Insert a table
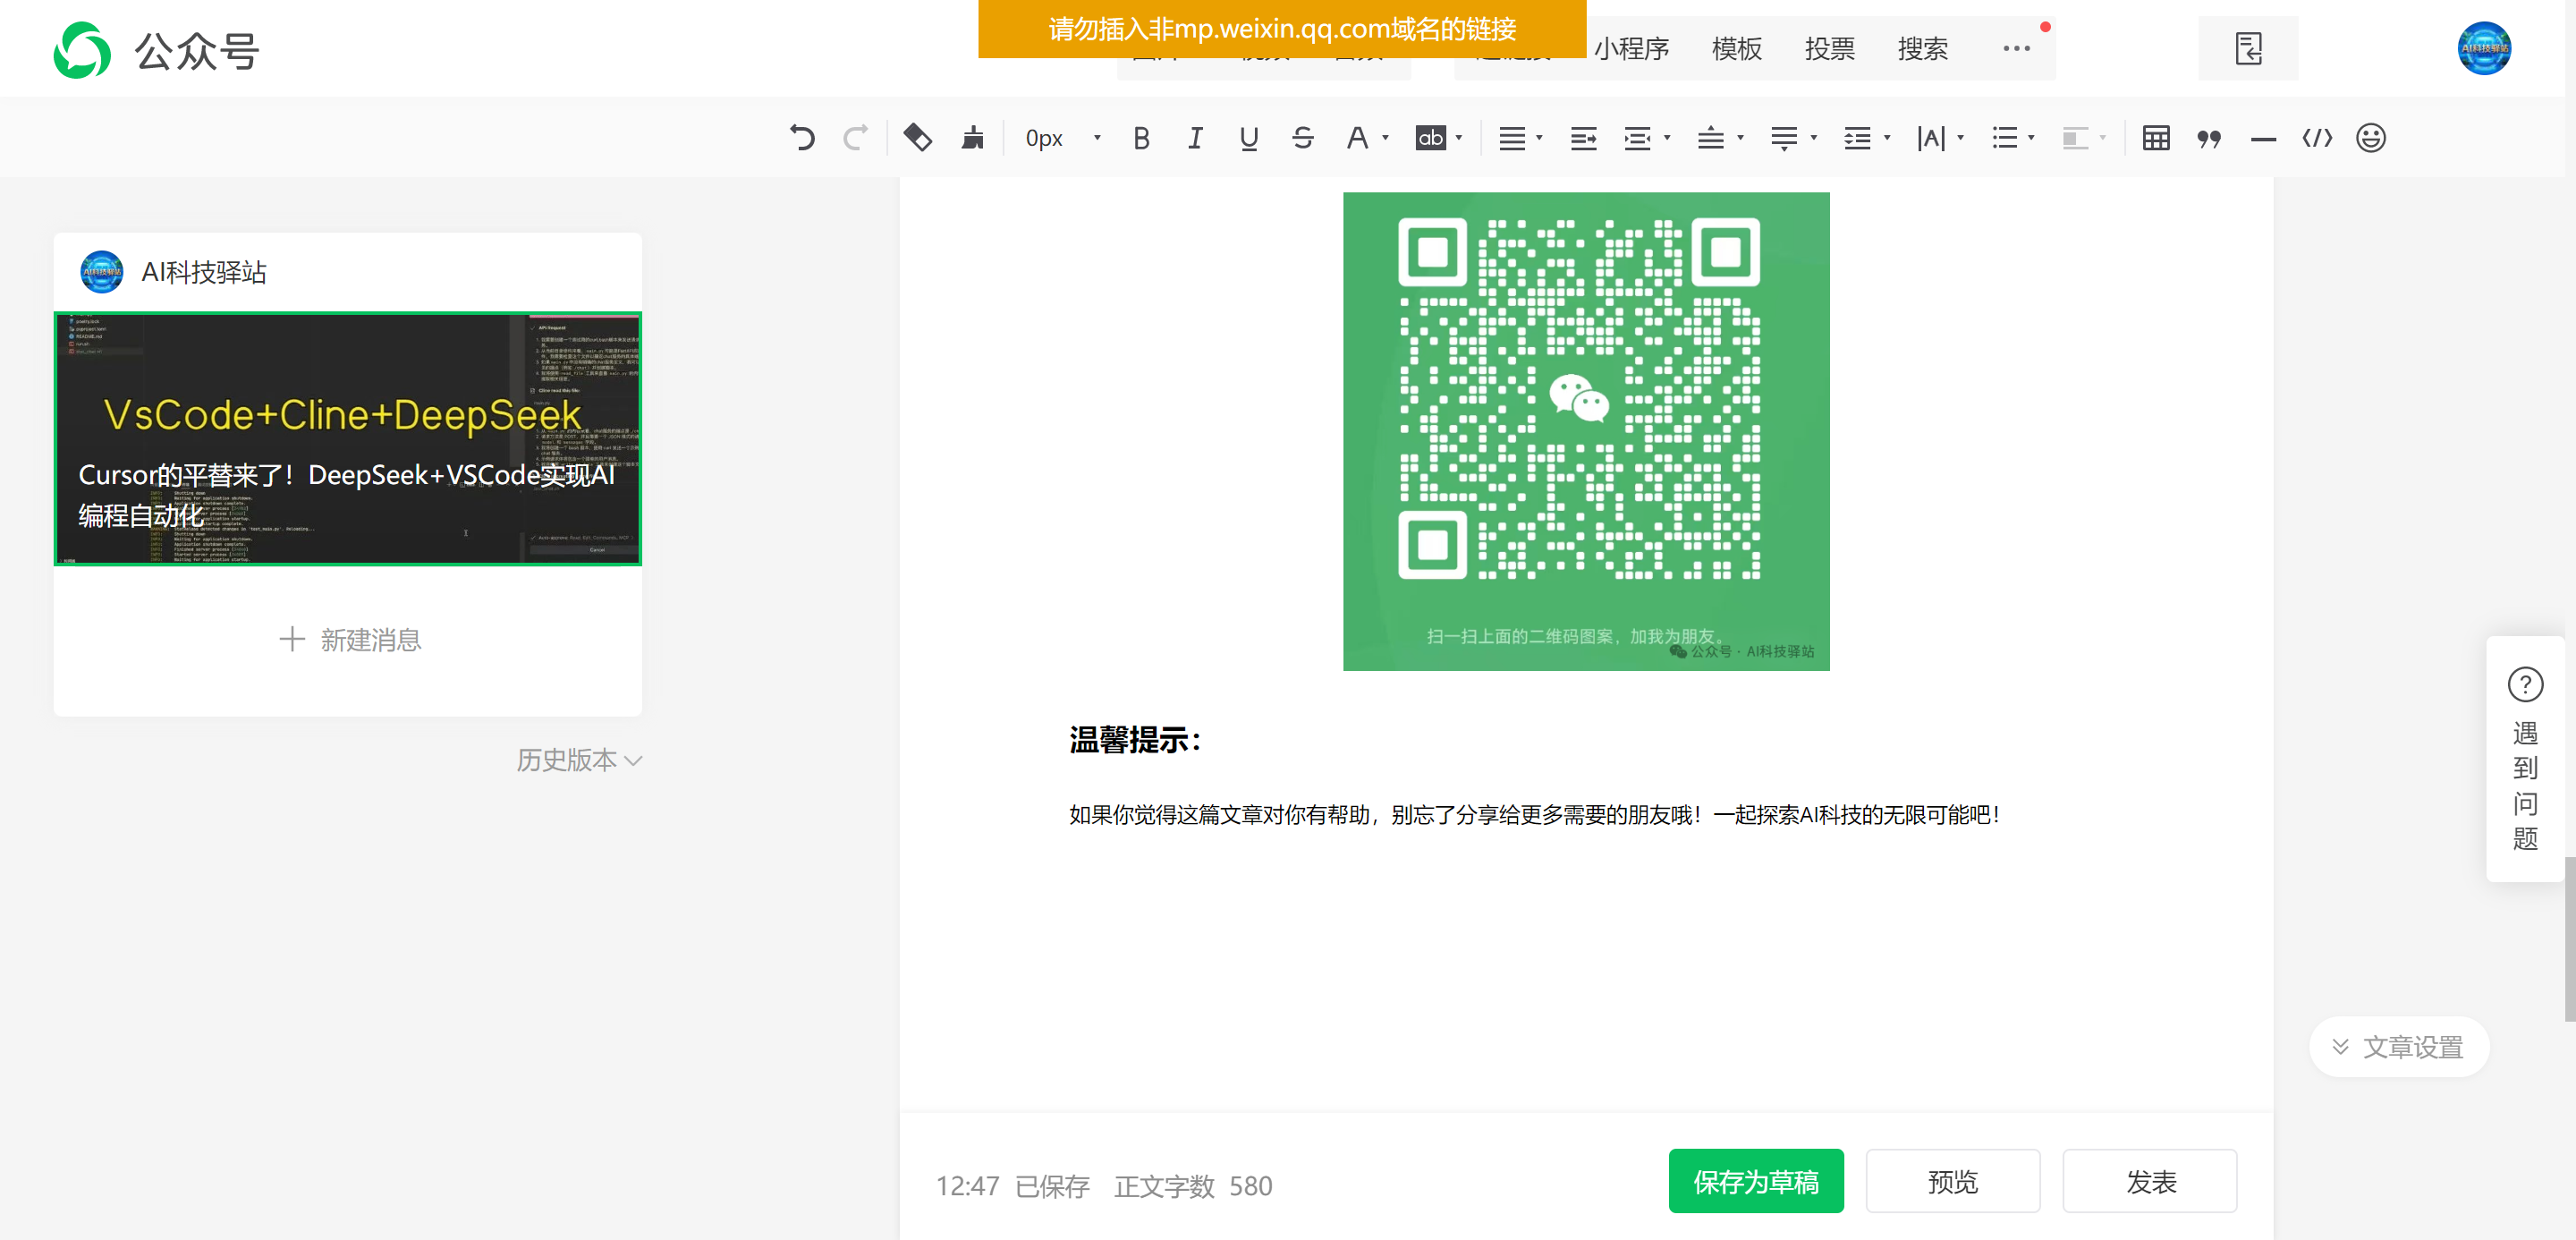Screen dimensions: 2576x1240 [x=2156, y=138]
